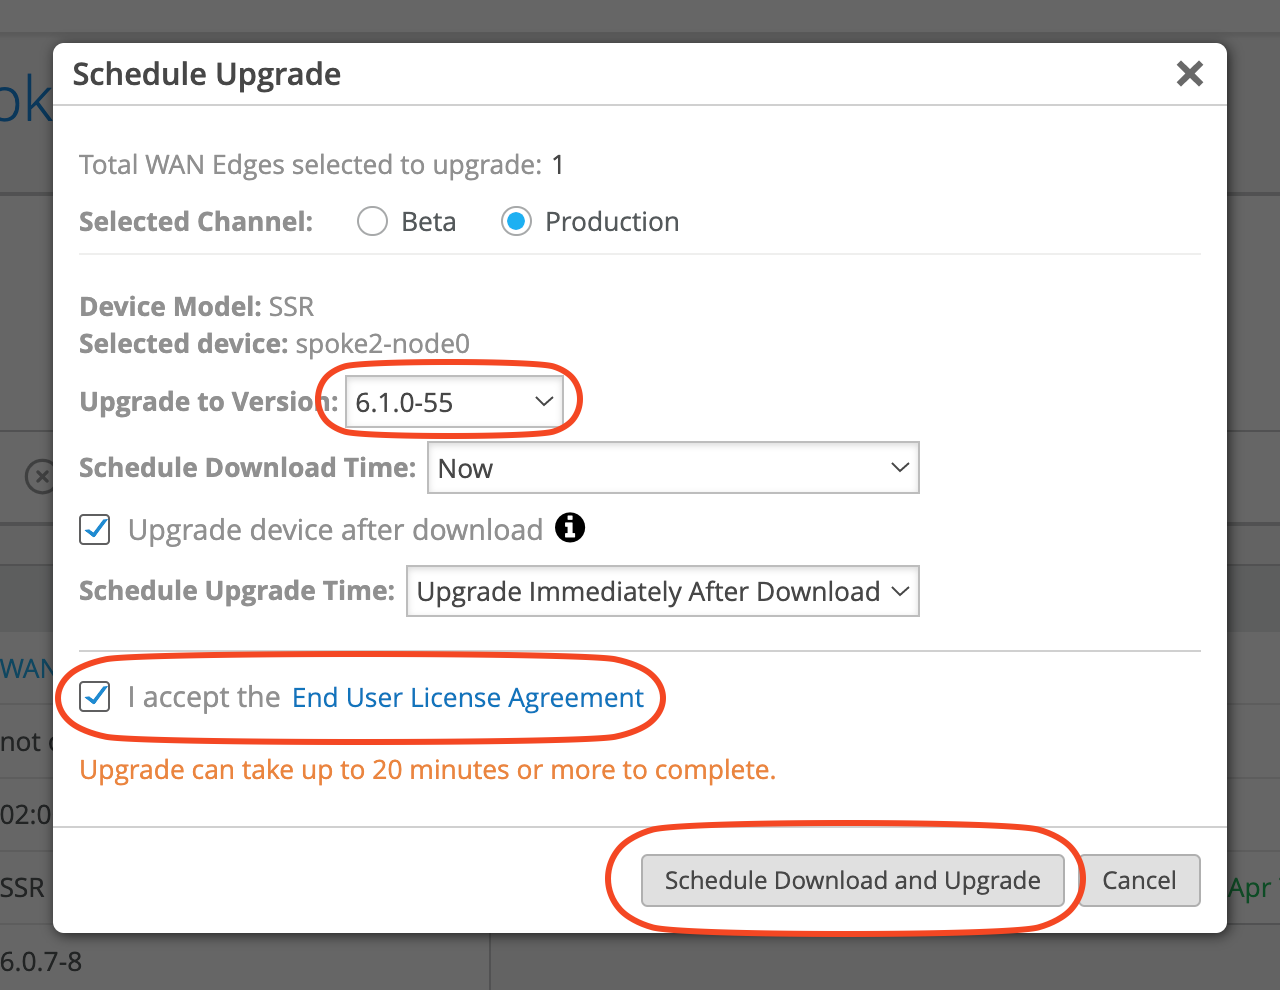Close the Schedule Upgrade dialog with the X
Viewport: 1280px width, 990px height.
tap(1189, 73)
